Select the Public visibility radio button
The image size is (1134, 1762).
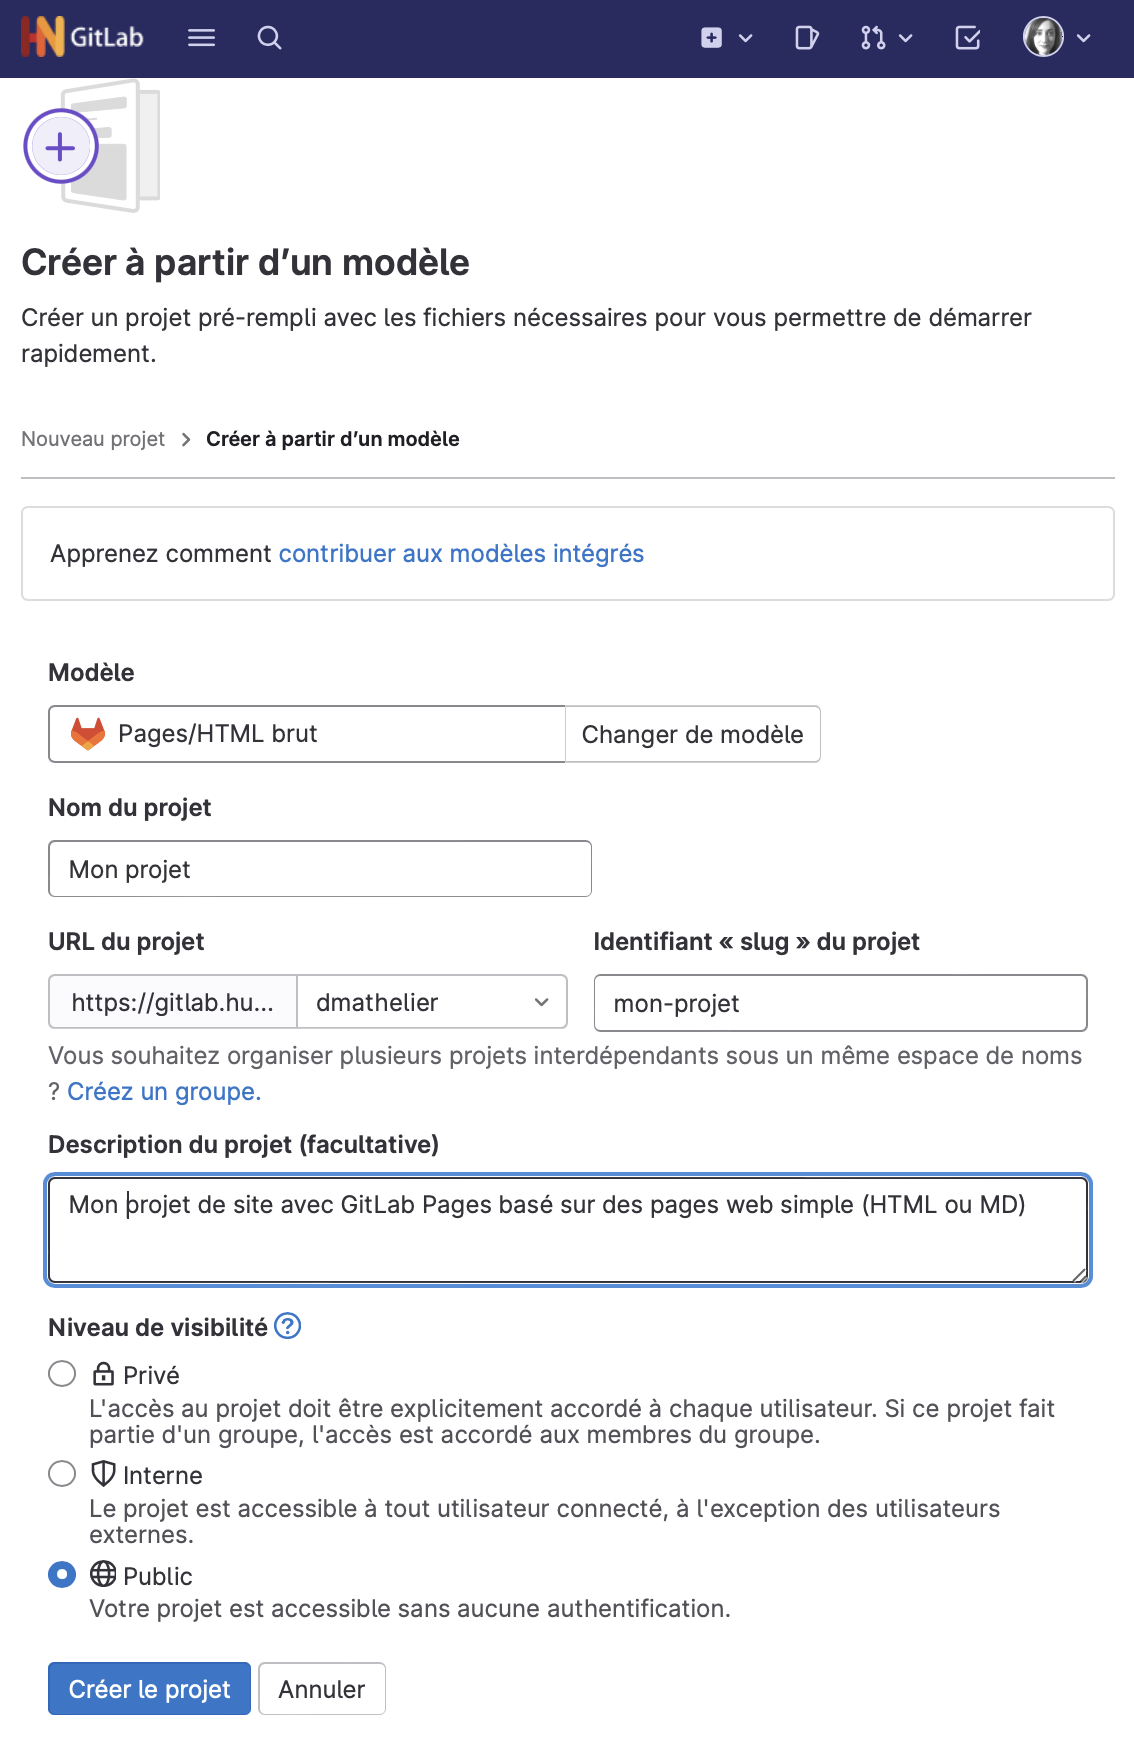(x=62, y=1575)
